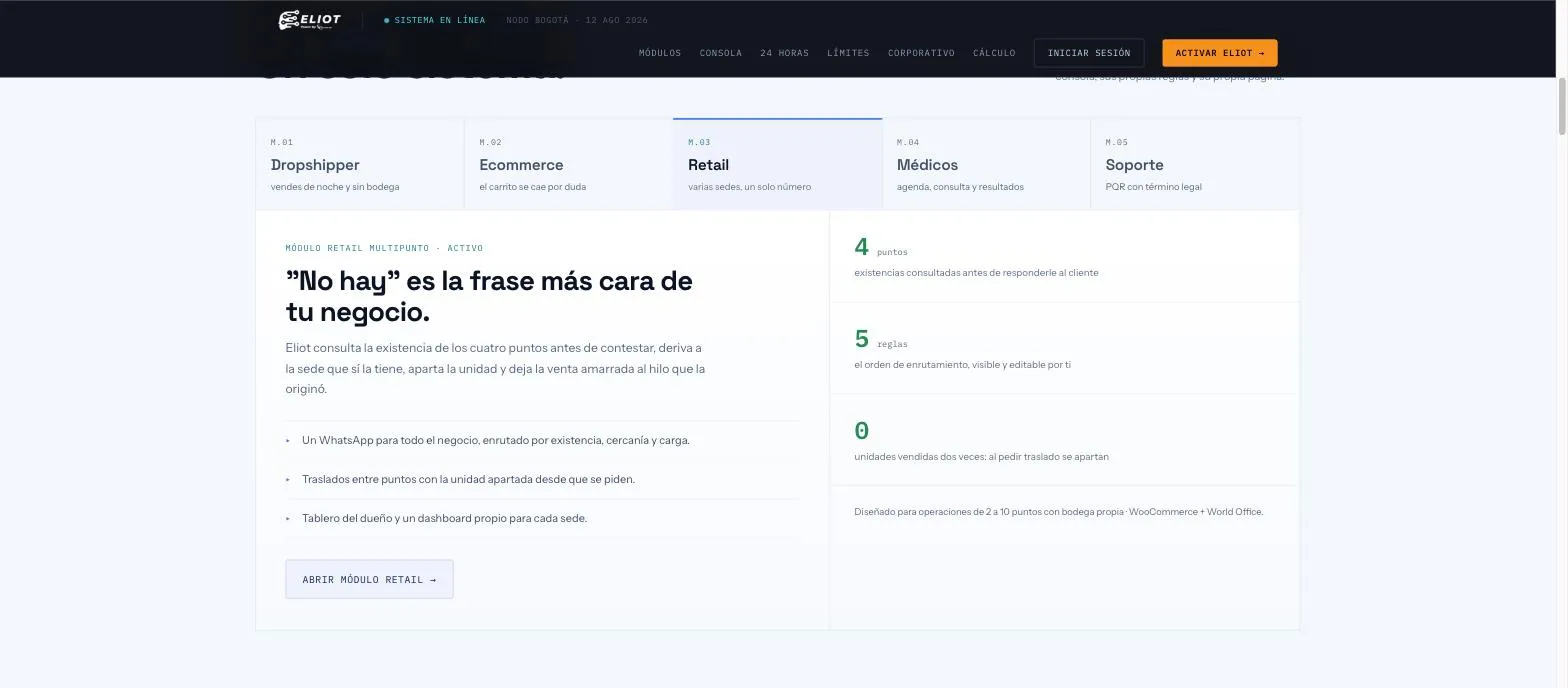
Task: Open the LÍMITES nav link
Action: (x=848, y=53)
